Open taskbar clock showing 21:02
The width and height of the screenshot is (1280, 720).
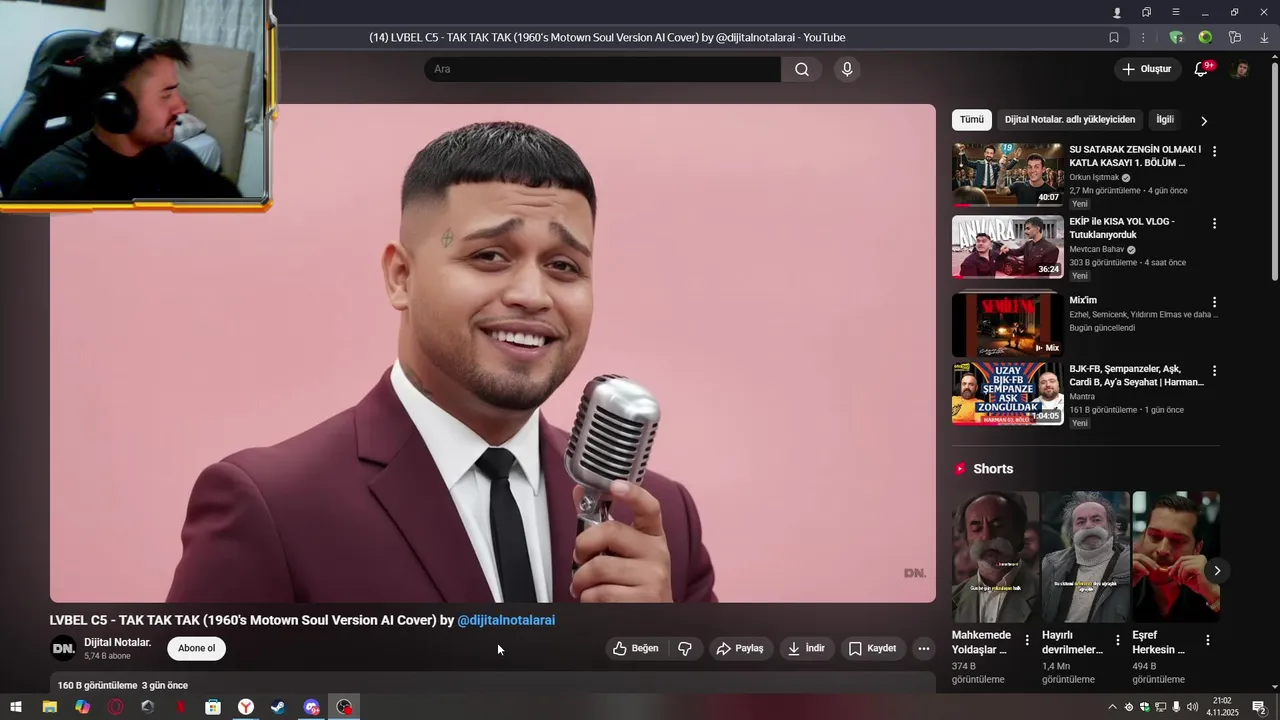pos(1222,707)
